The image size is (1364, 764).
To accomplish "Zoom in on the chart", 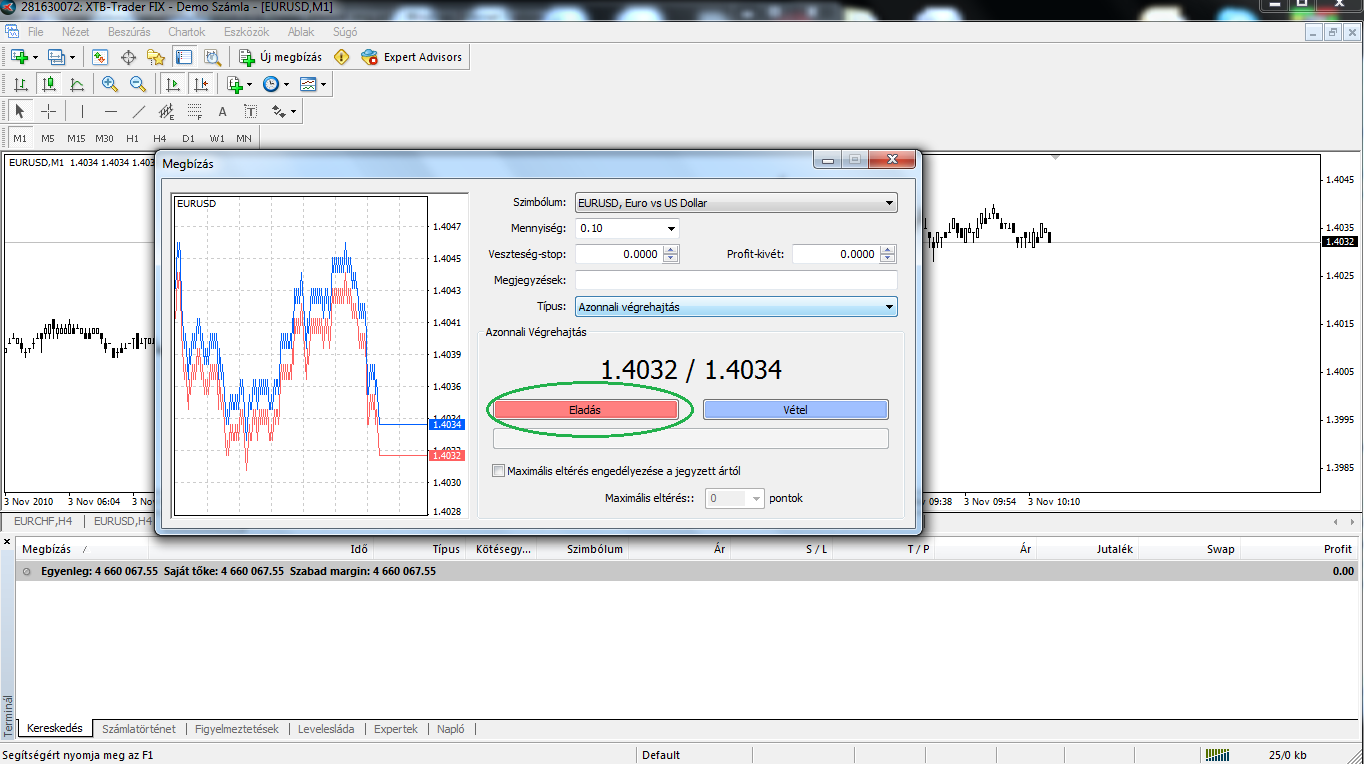I will (110, 85).
